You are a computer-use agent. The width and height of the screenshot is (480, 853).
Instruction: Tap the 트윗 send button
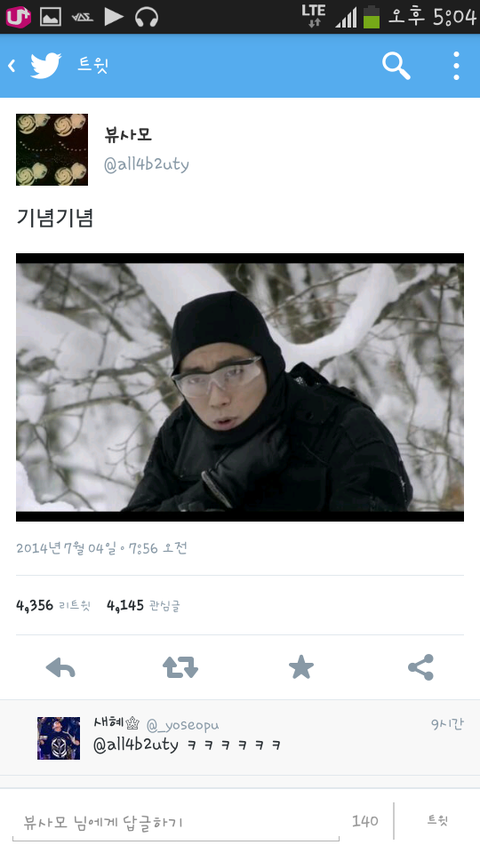pos(438,820)
